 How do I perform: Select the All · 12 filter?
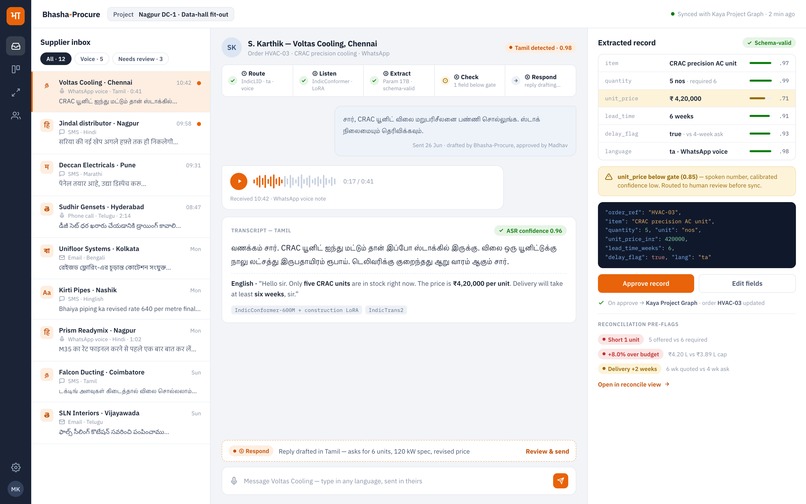(x=56, y=59)
